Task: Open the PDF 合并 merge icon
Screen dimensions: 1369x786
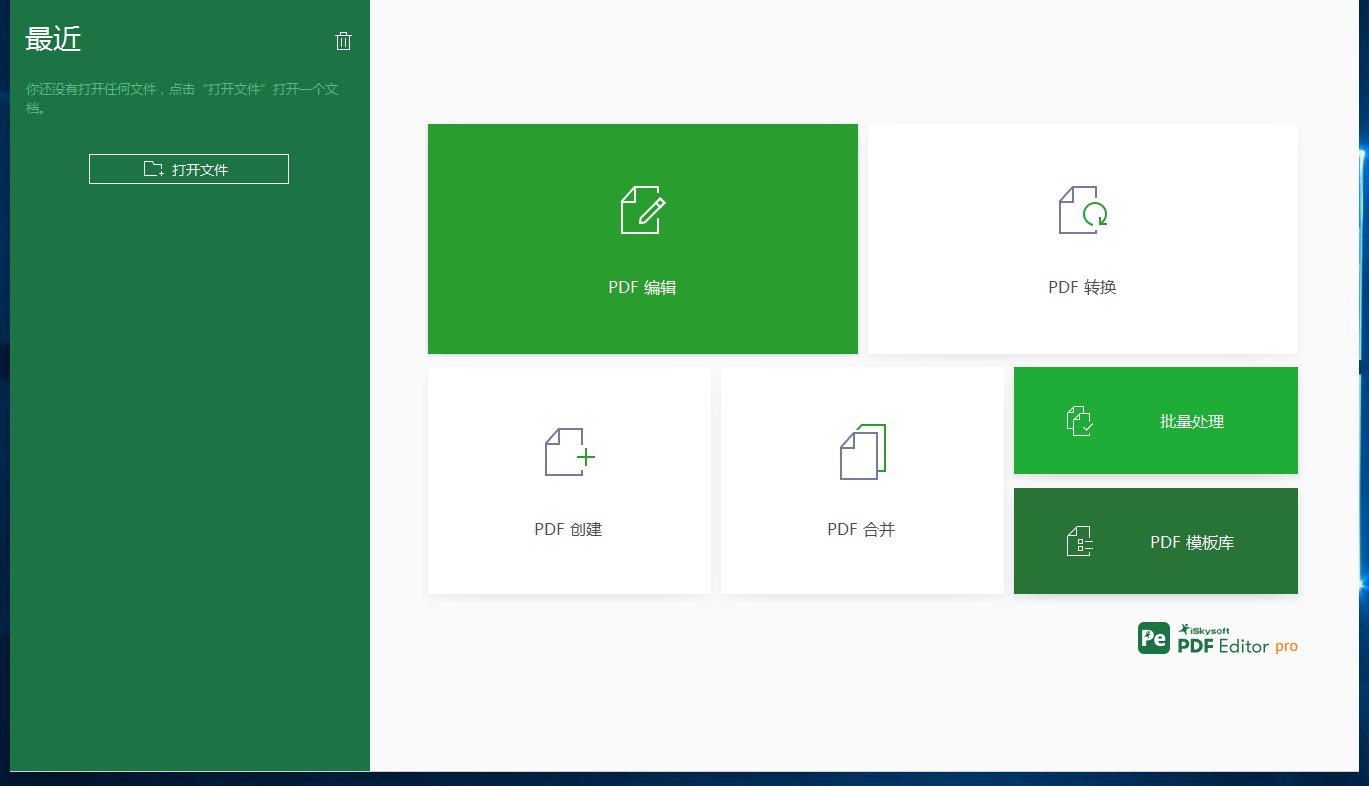Action: click(861, 452)
